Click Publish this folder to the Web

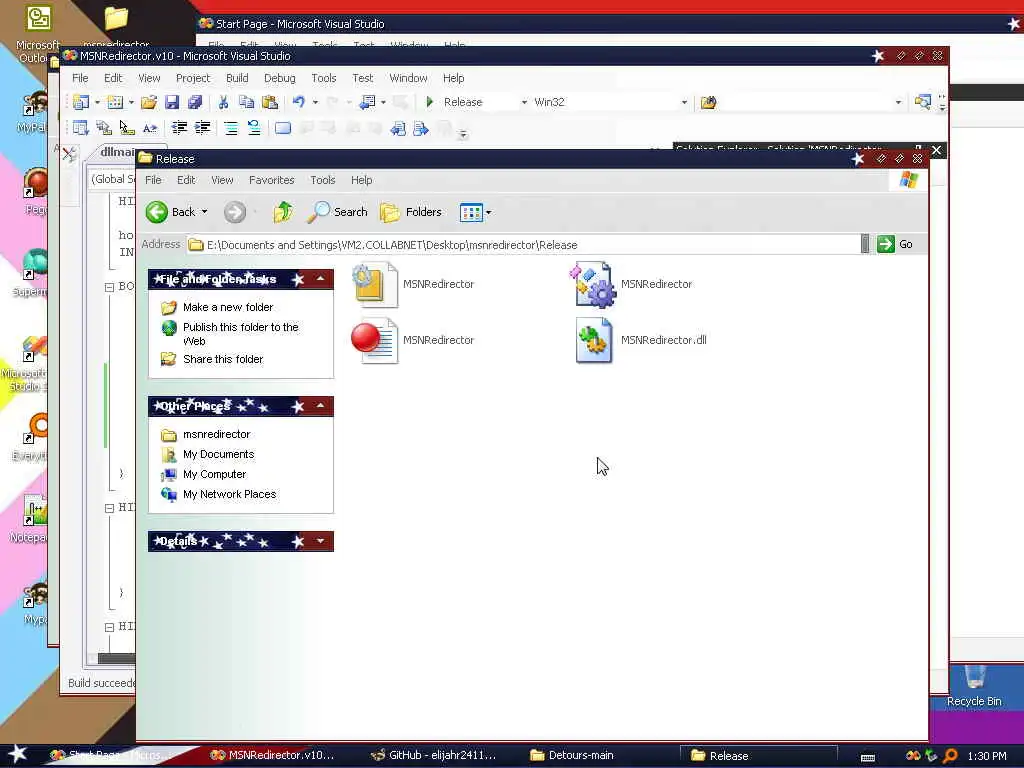coord(240,334)
